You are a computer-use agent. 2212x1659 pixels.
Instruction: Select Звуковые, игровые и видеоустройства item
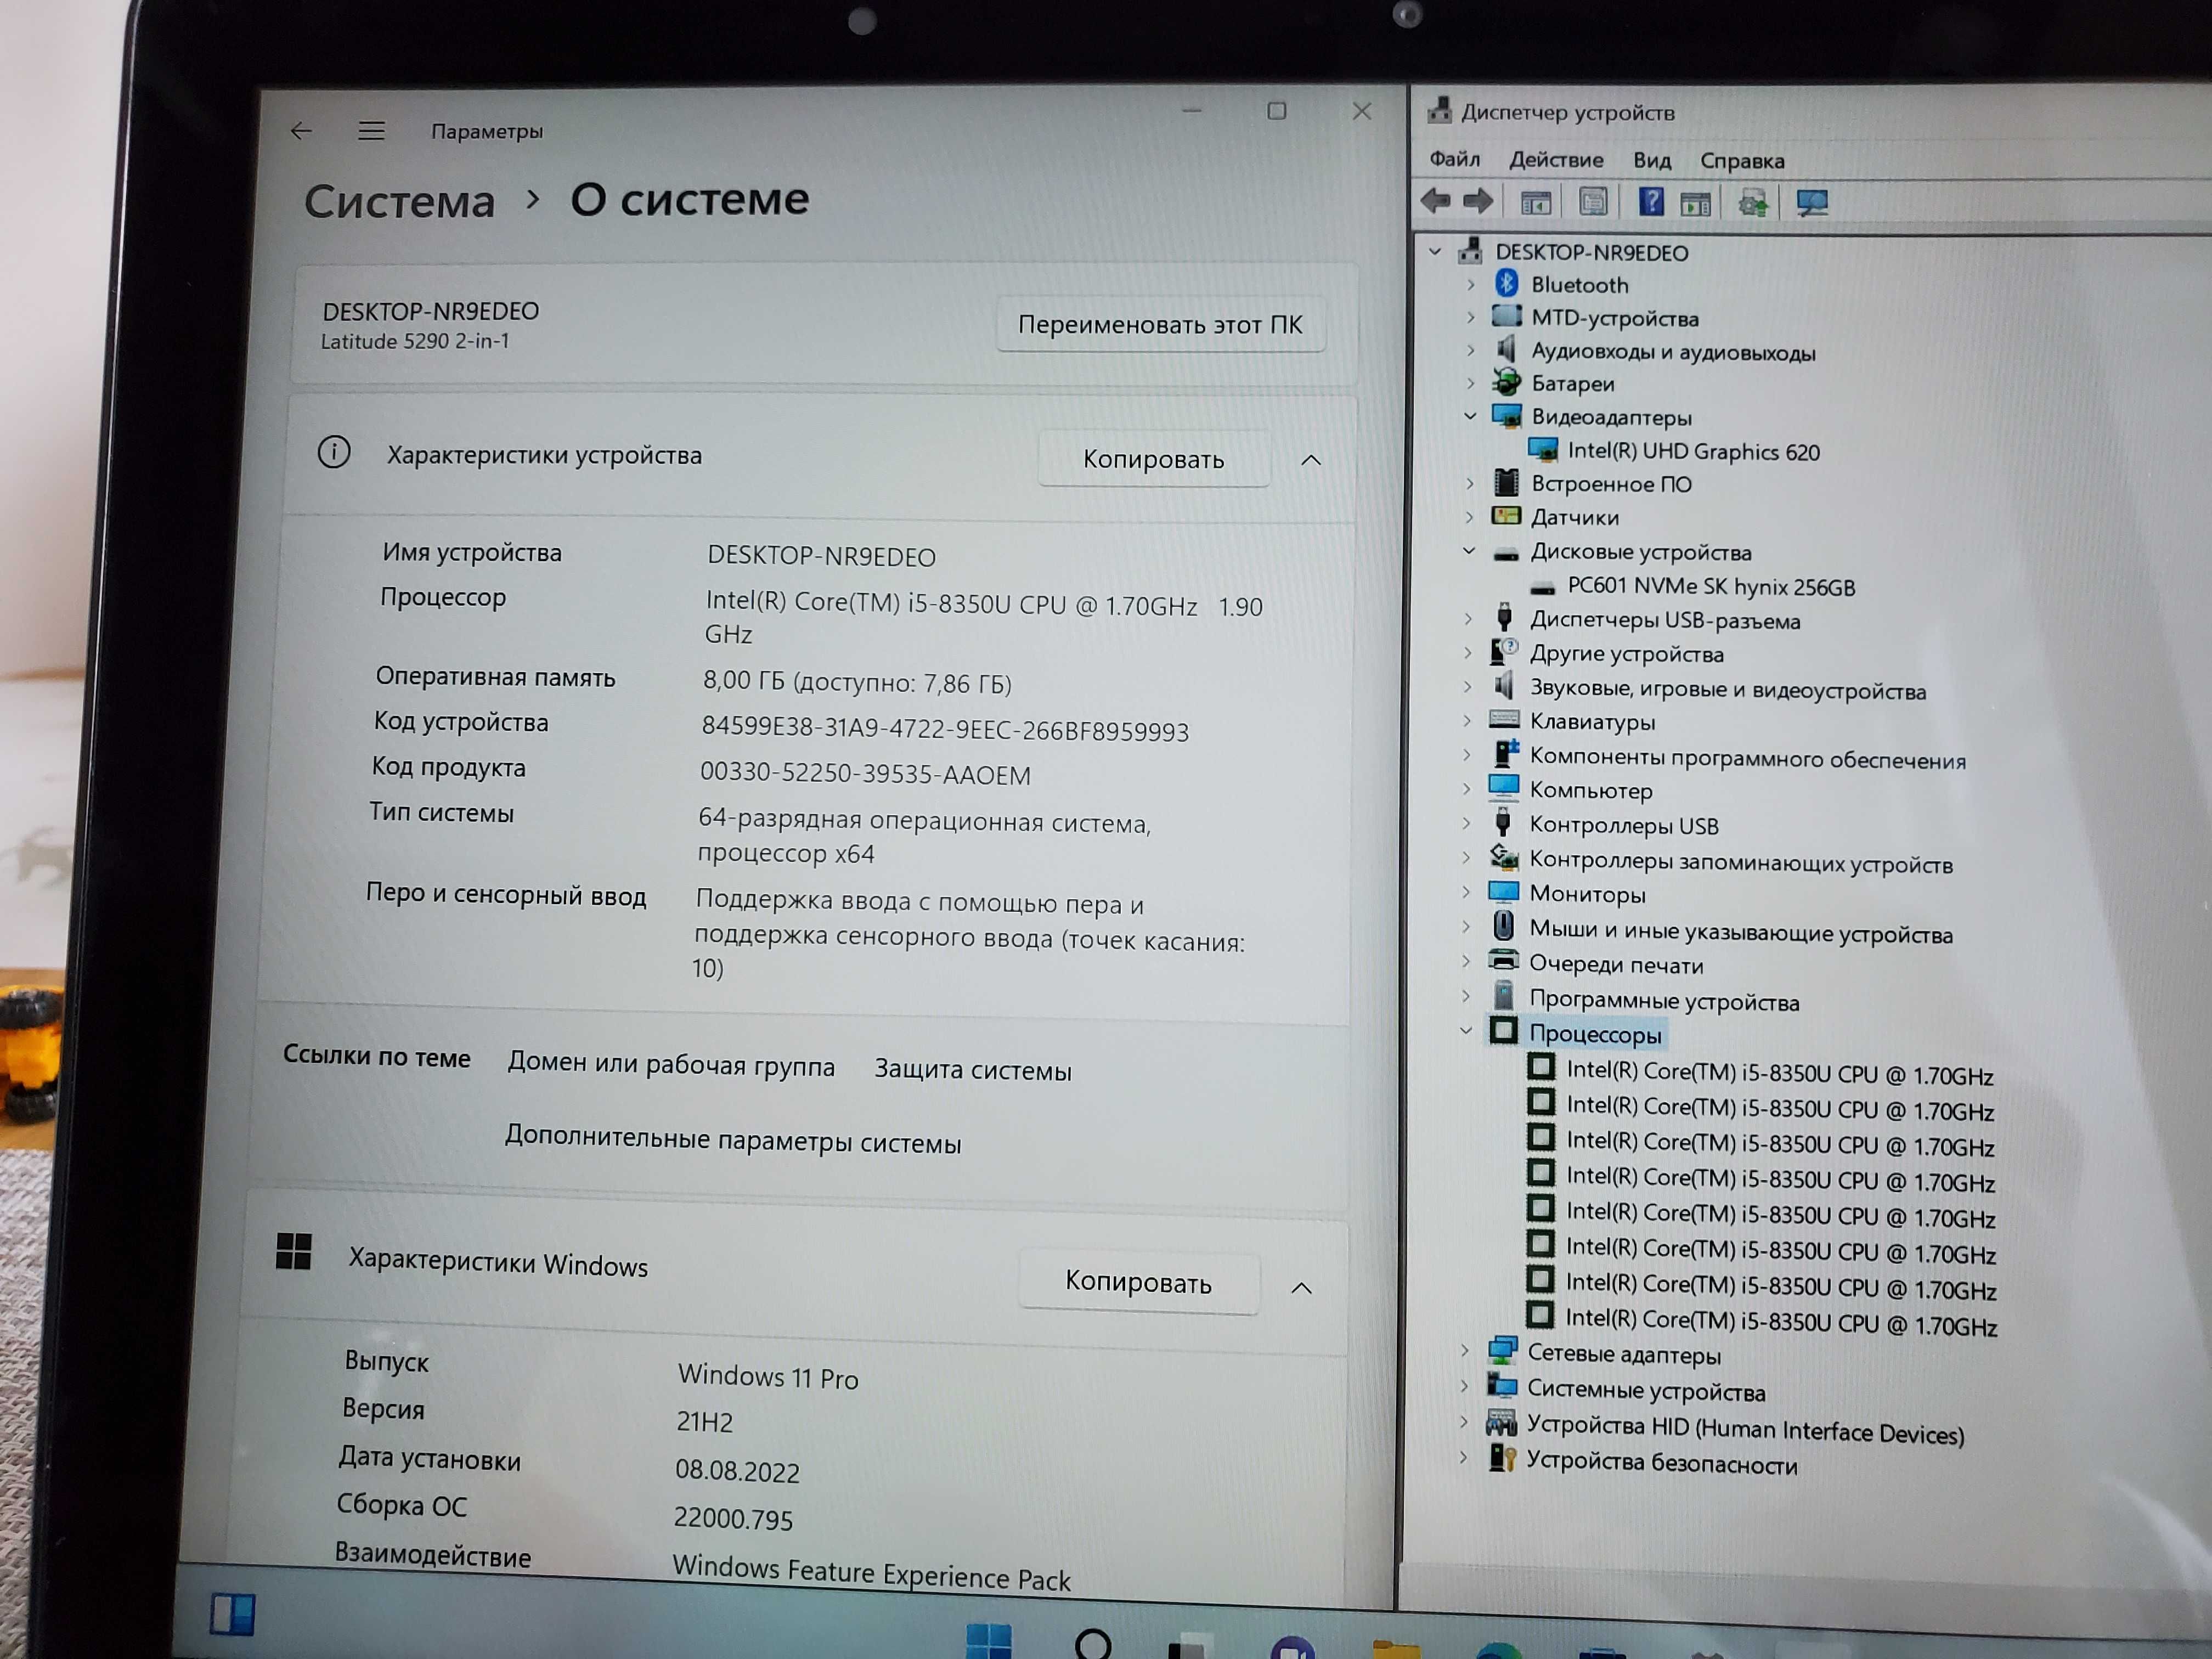click(x=1728, y=689)
